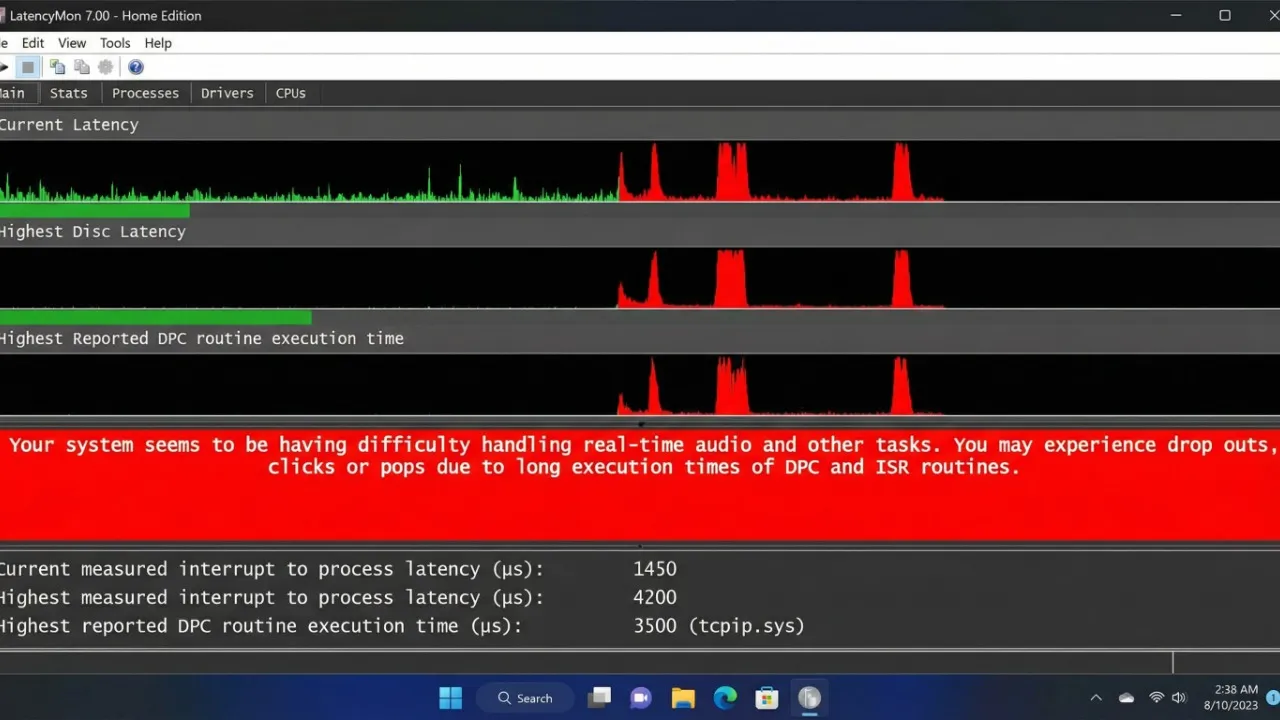Open Microsoft Store from the taskbar
The height and width of the screenshot is (720, 1280).
tap(767, 697)
